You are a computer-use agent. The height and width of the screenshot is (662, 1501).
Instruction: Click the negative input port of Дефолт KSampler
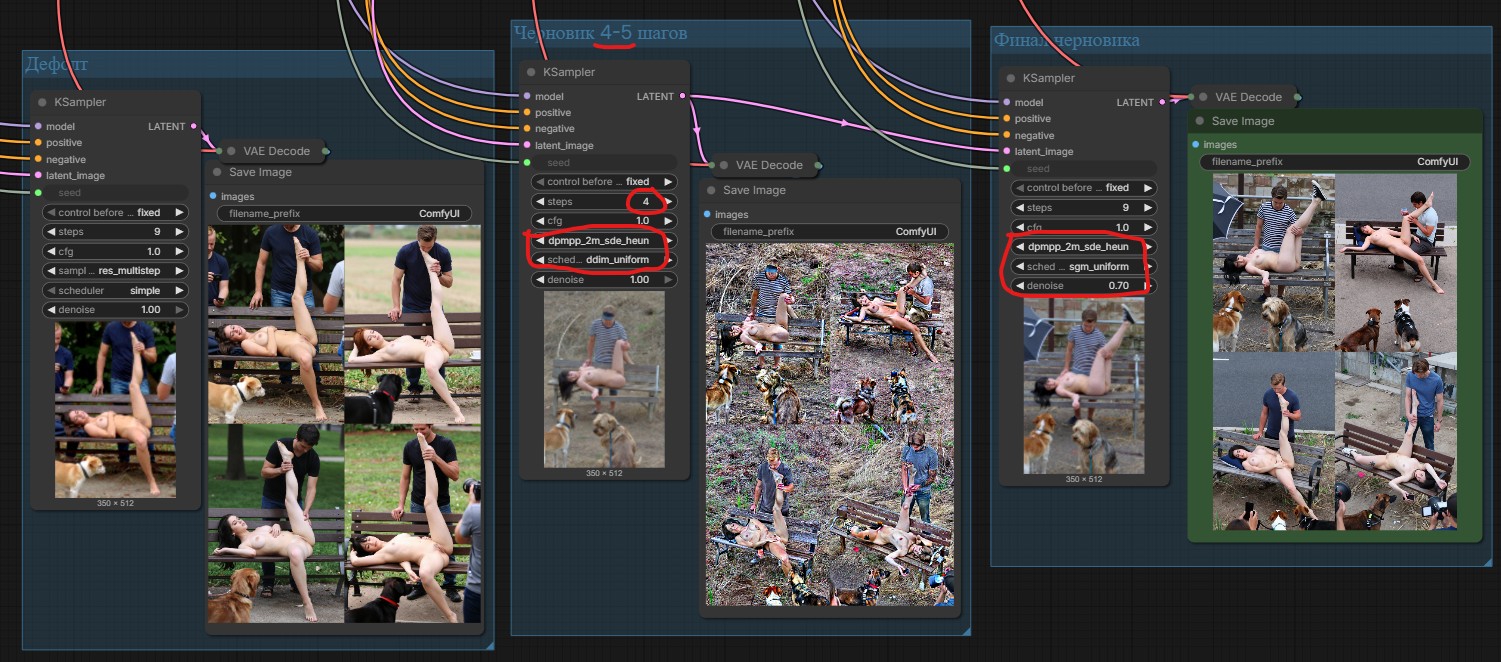click(38, 159)
